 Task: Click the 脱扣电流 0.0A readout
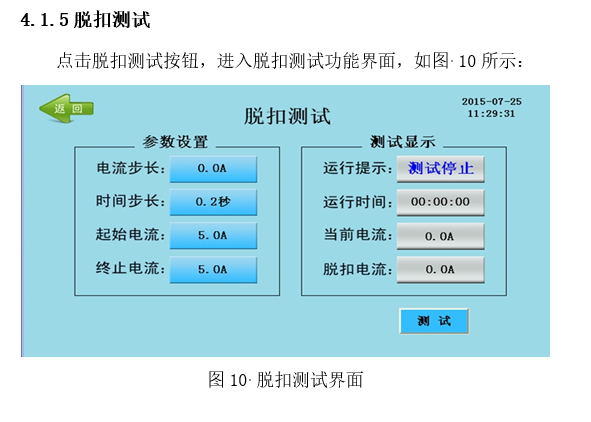pyautogui.click(x=441, y=270)
